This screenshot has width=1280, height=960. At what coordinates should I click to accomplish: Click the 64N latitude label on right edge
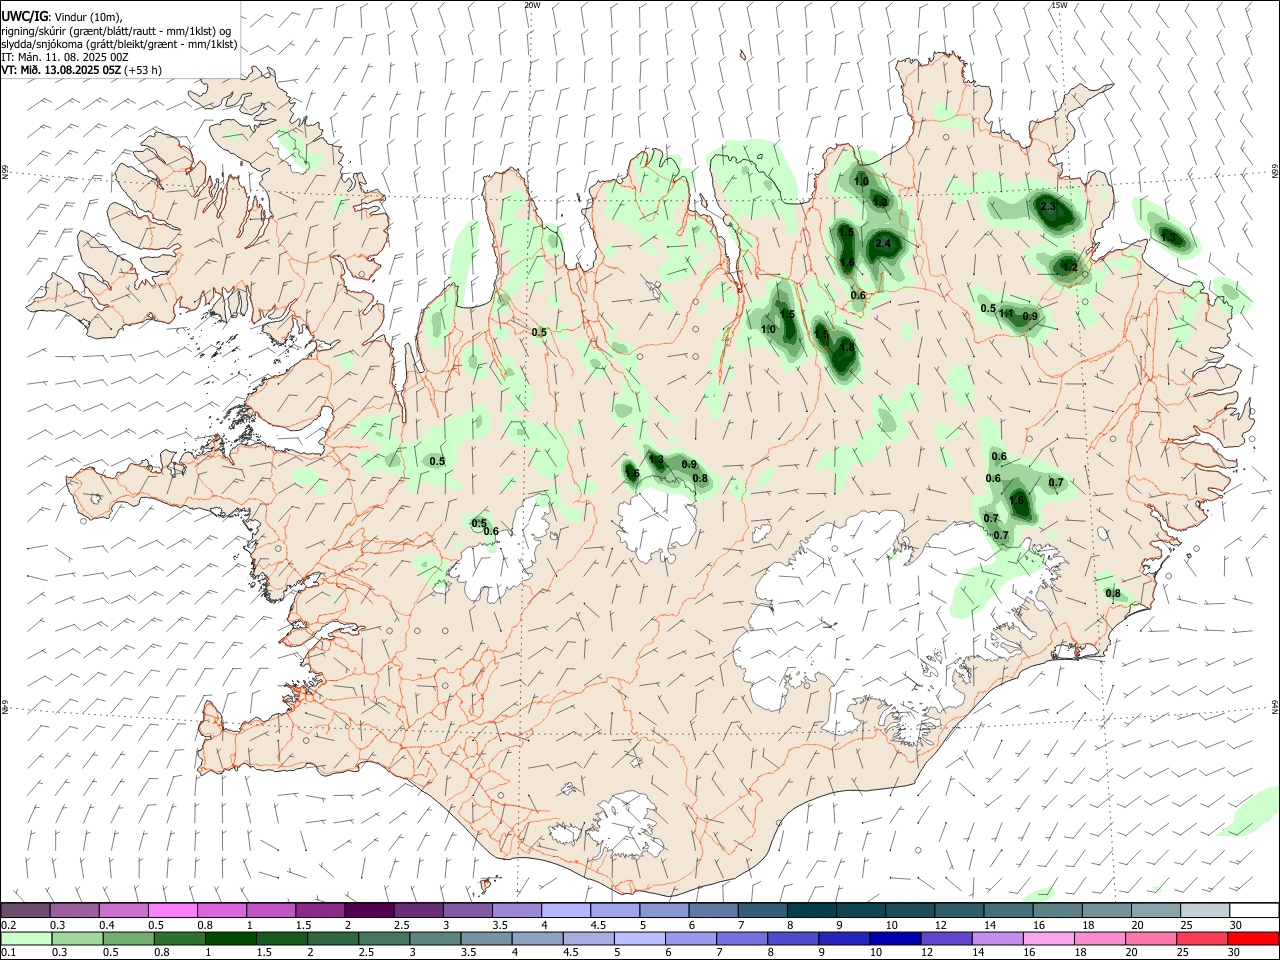1275,706
